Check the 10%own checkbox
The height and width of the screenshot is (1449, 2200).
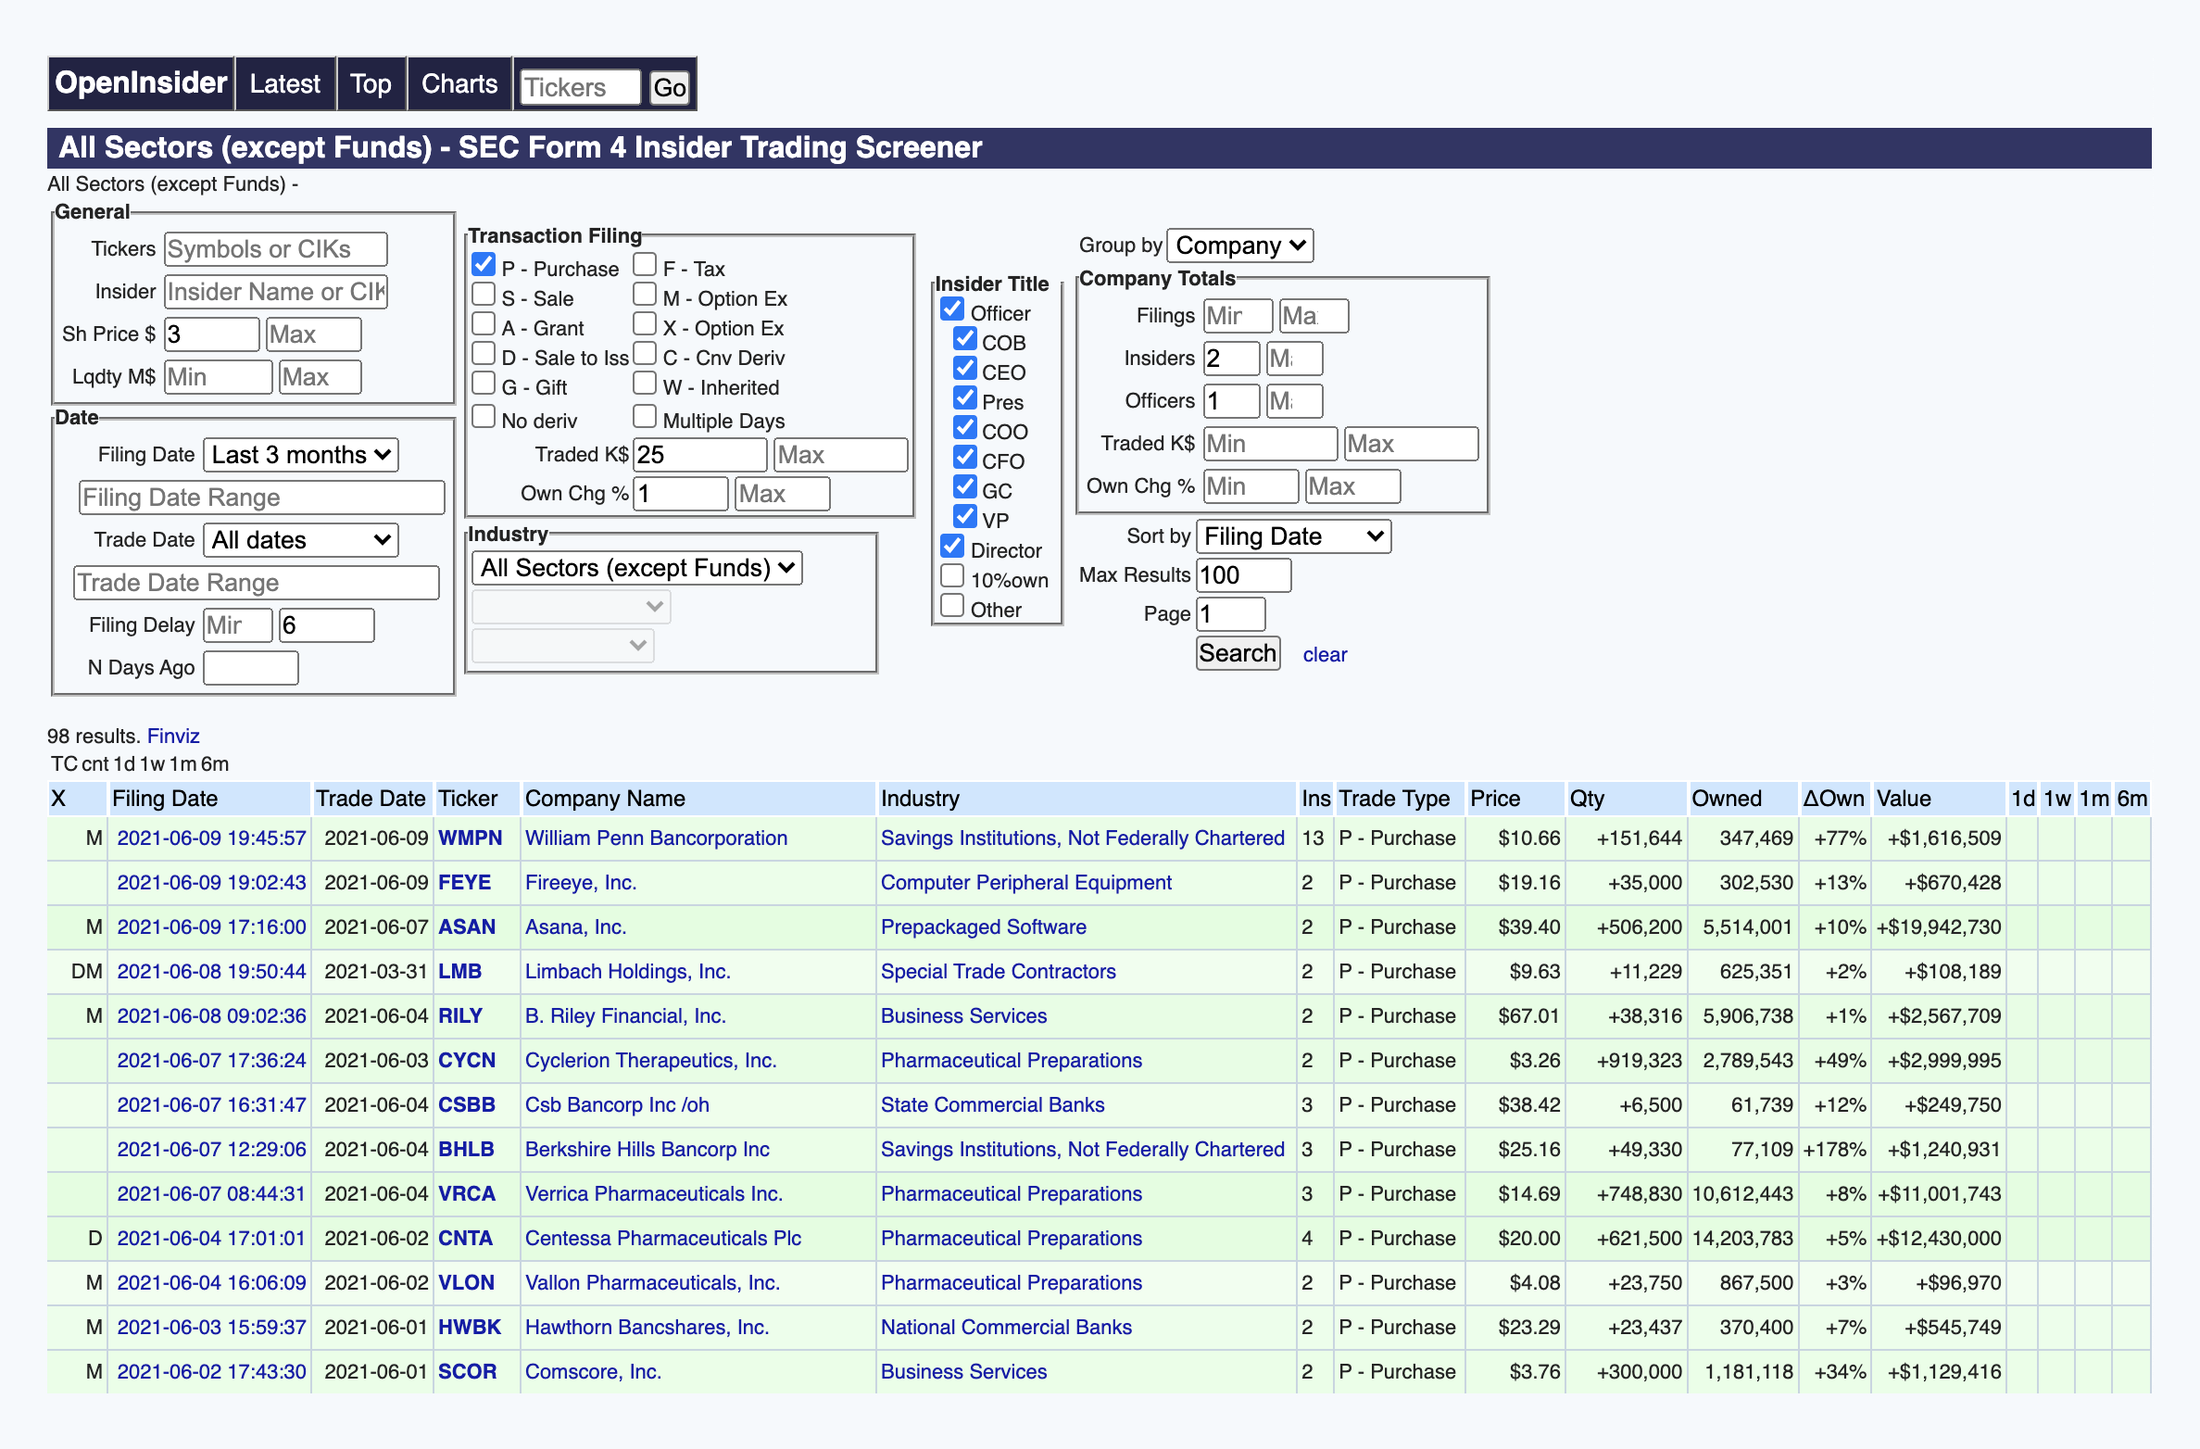click(x=953, y=577)
